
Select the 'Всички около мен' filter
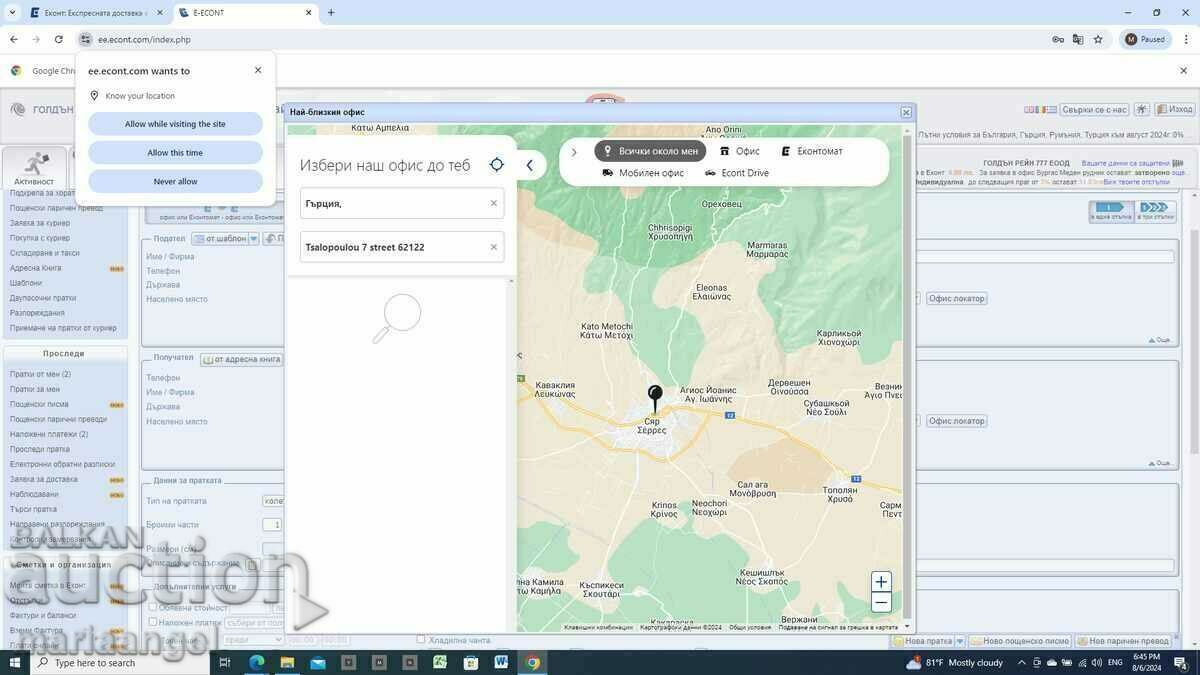[650, 151]
